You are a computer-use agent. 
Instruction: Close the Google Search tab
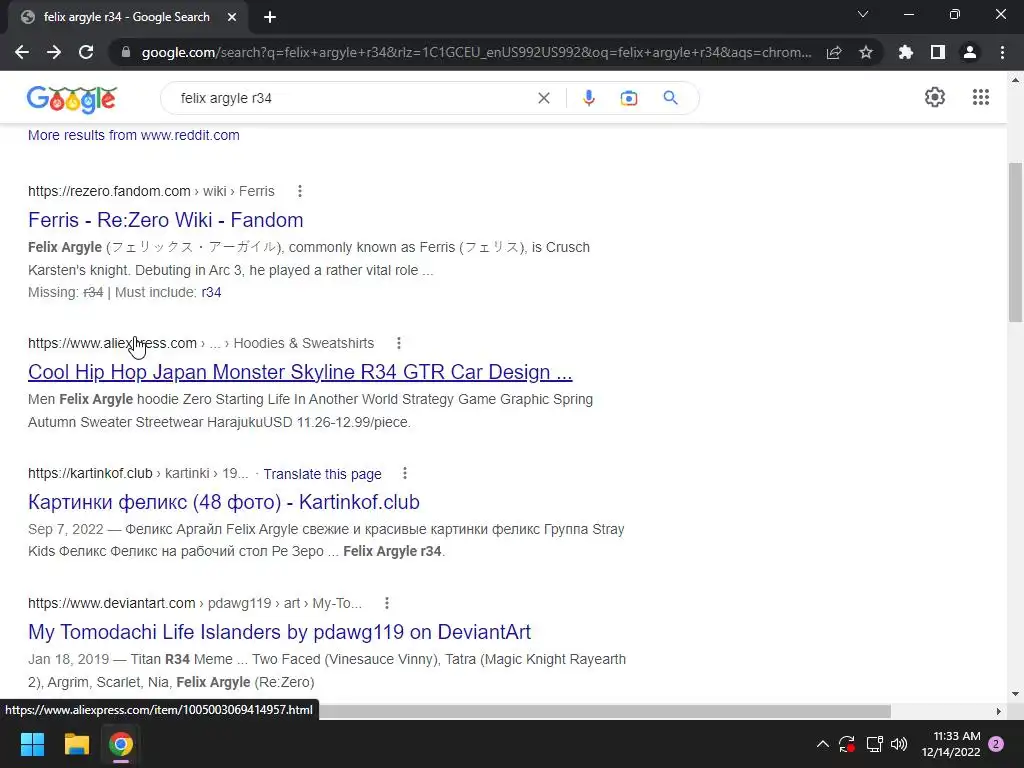[x=232, y=18]
